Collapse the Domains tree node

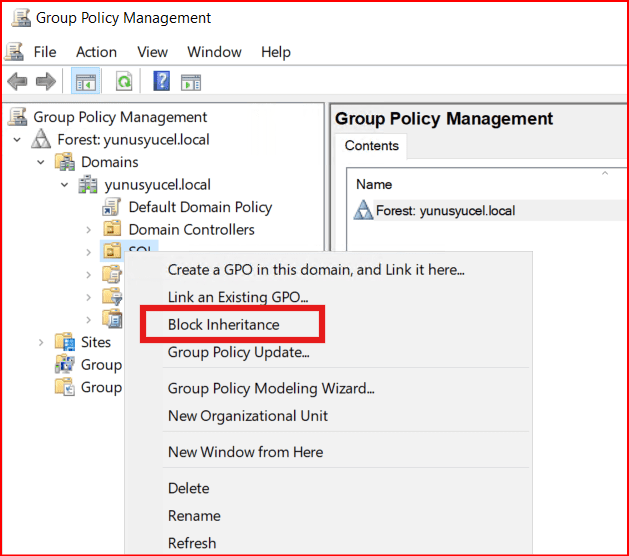click(41, 162)
